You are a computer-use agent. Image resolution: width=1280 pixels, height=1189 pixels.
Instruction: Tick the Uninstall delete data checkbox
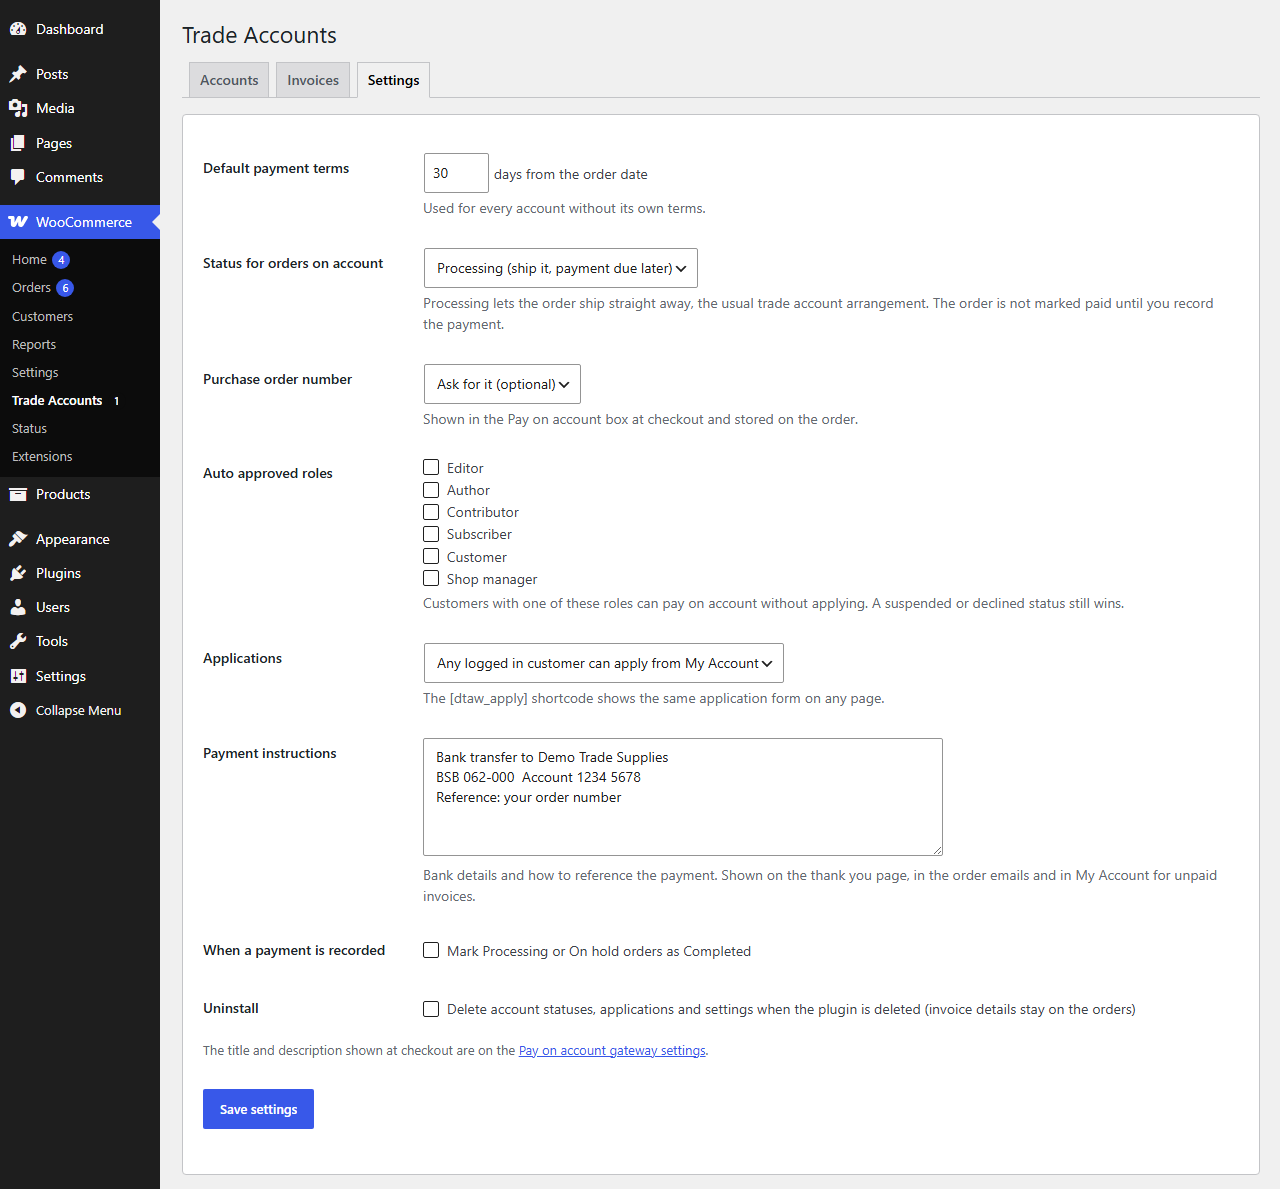[x=431, y=1009]
